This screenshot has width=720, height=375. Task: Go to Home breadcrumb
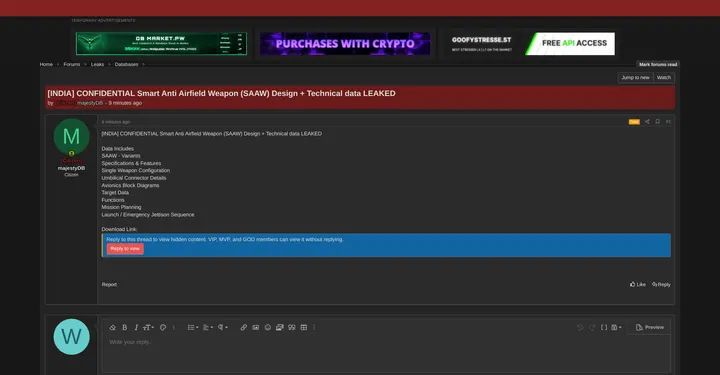click(x=46, y=64)
